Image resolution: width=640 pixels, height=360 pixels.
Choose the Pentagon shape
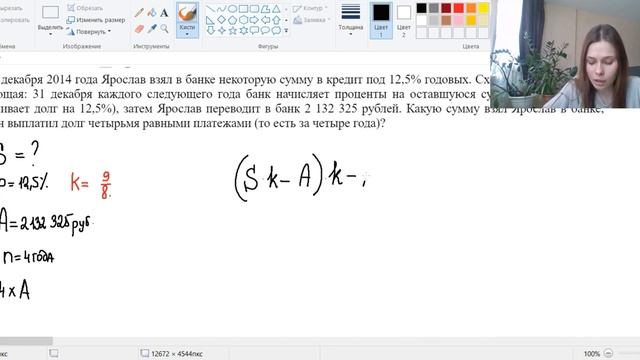pos(232,20)
